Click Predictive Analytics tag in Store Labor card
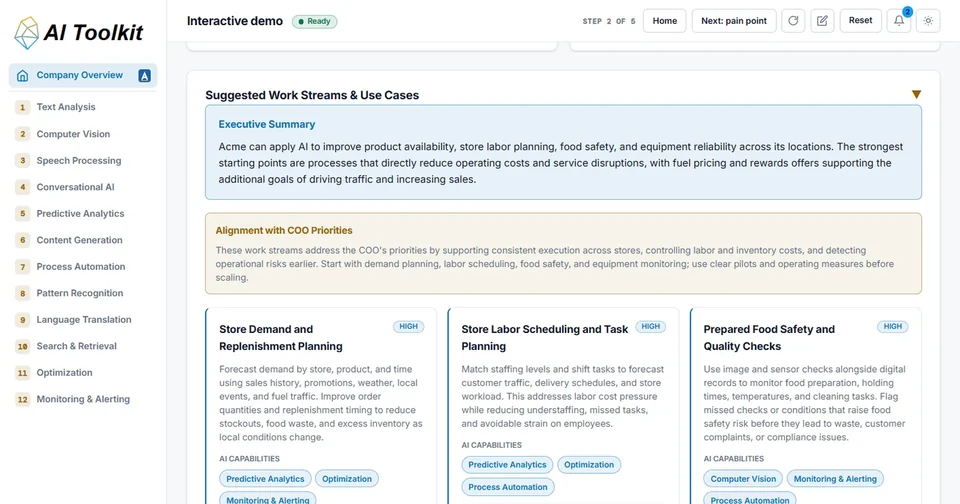960x504 pixels. click(507, 465)
